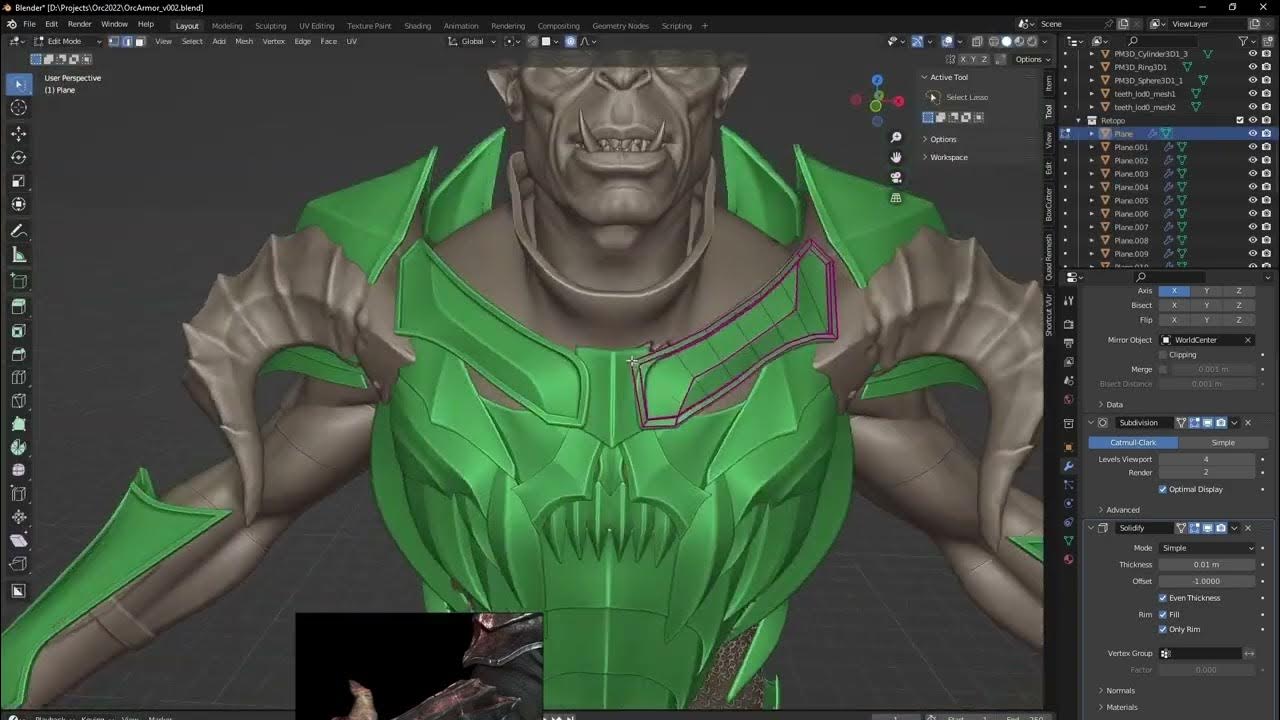The width and height of the screenshot is (1280, 720).
Task: Toggle Mirror Axis Y button
Action: [x=1206, y=291]
